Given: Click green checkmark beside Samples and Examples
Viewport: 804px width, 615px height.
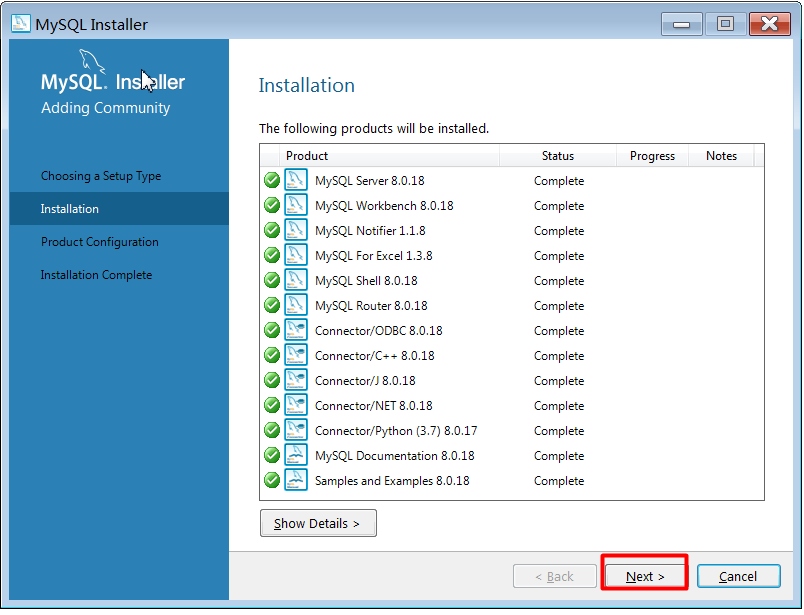Looking at the screenshot, I should click(x=272, y=481).
